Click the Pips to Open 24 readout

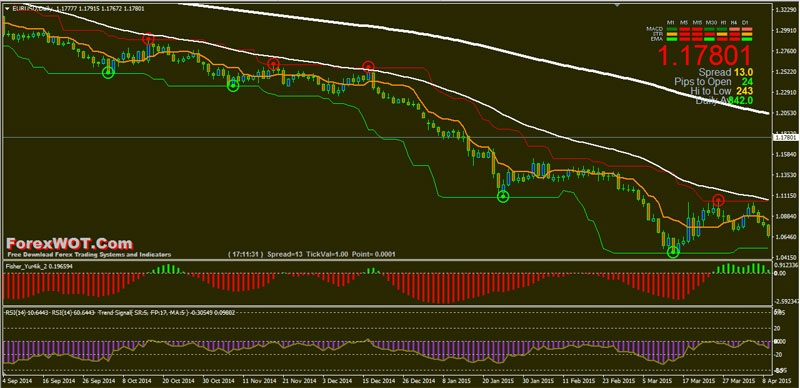coord(714,82)
